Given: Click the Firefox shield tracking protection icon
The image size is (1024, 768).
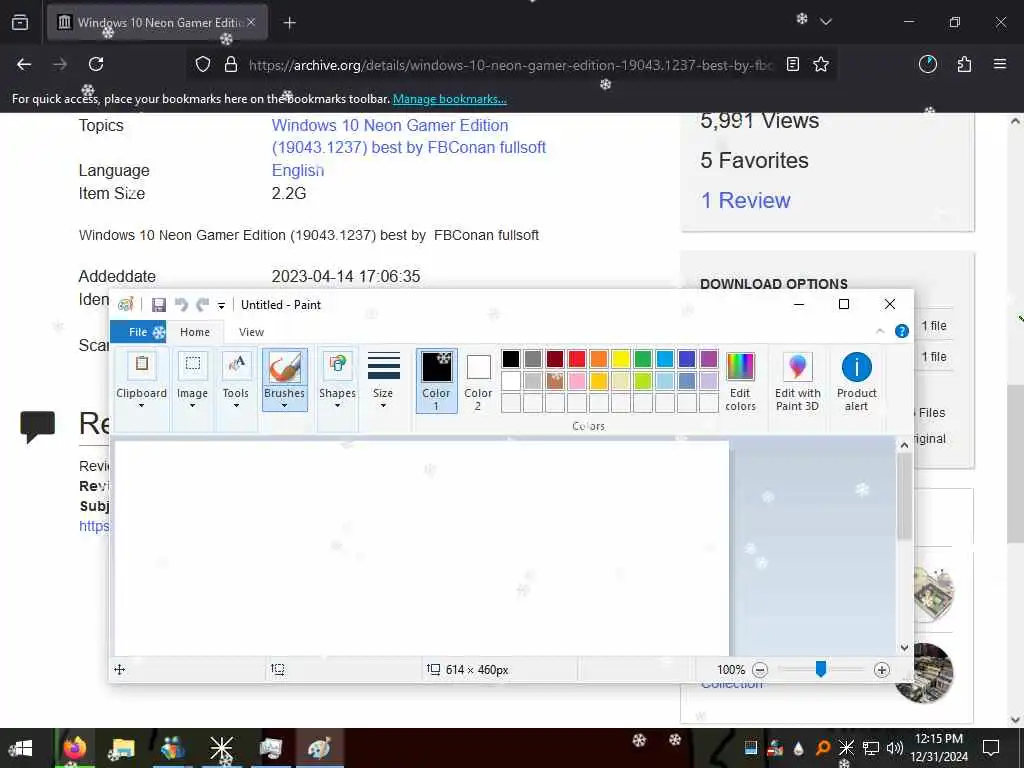Looking at the screenshot, I should tap(203, 64).
